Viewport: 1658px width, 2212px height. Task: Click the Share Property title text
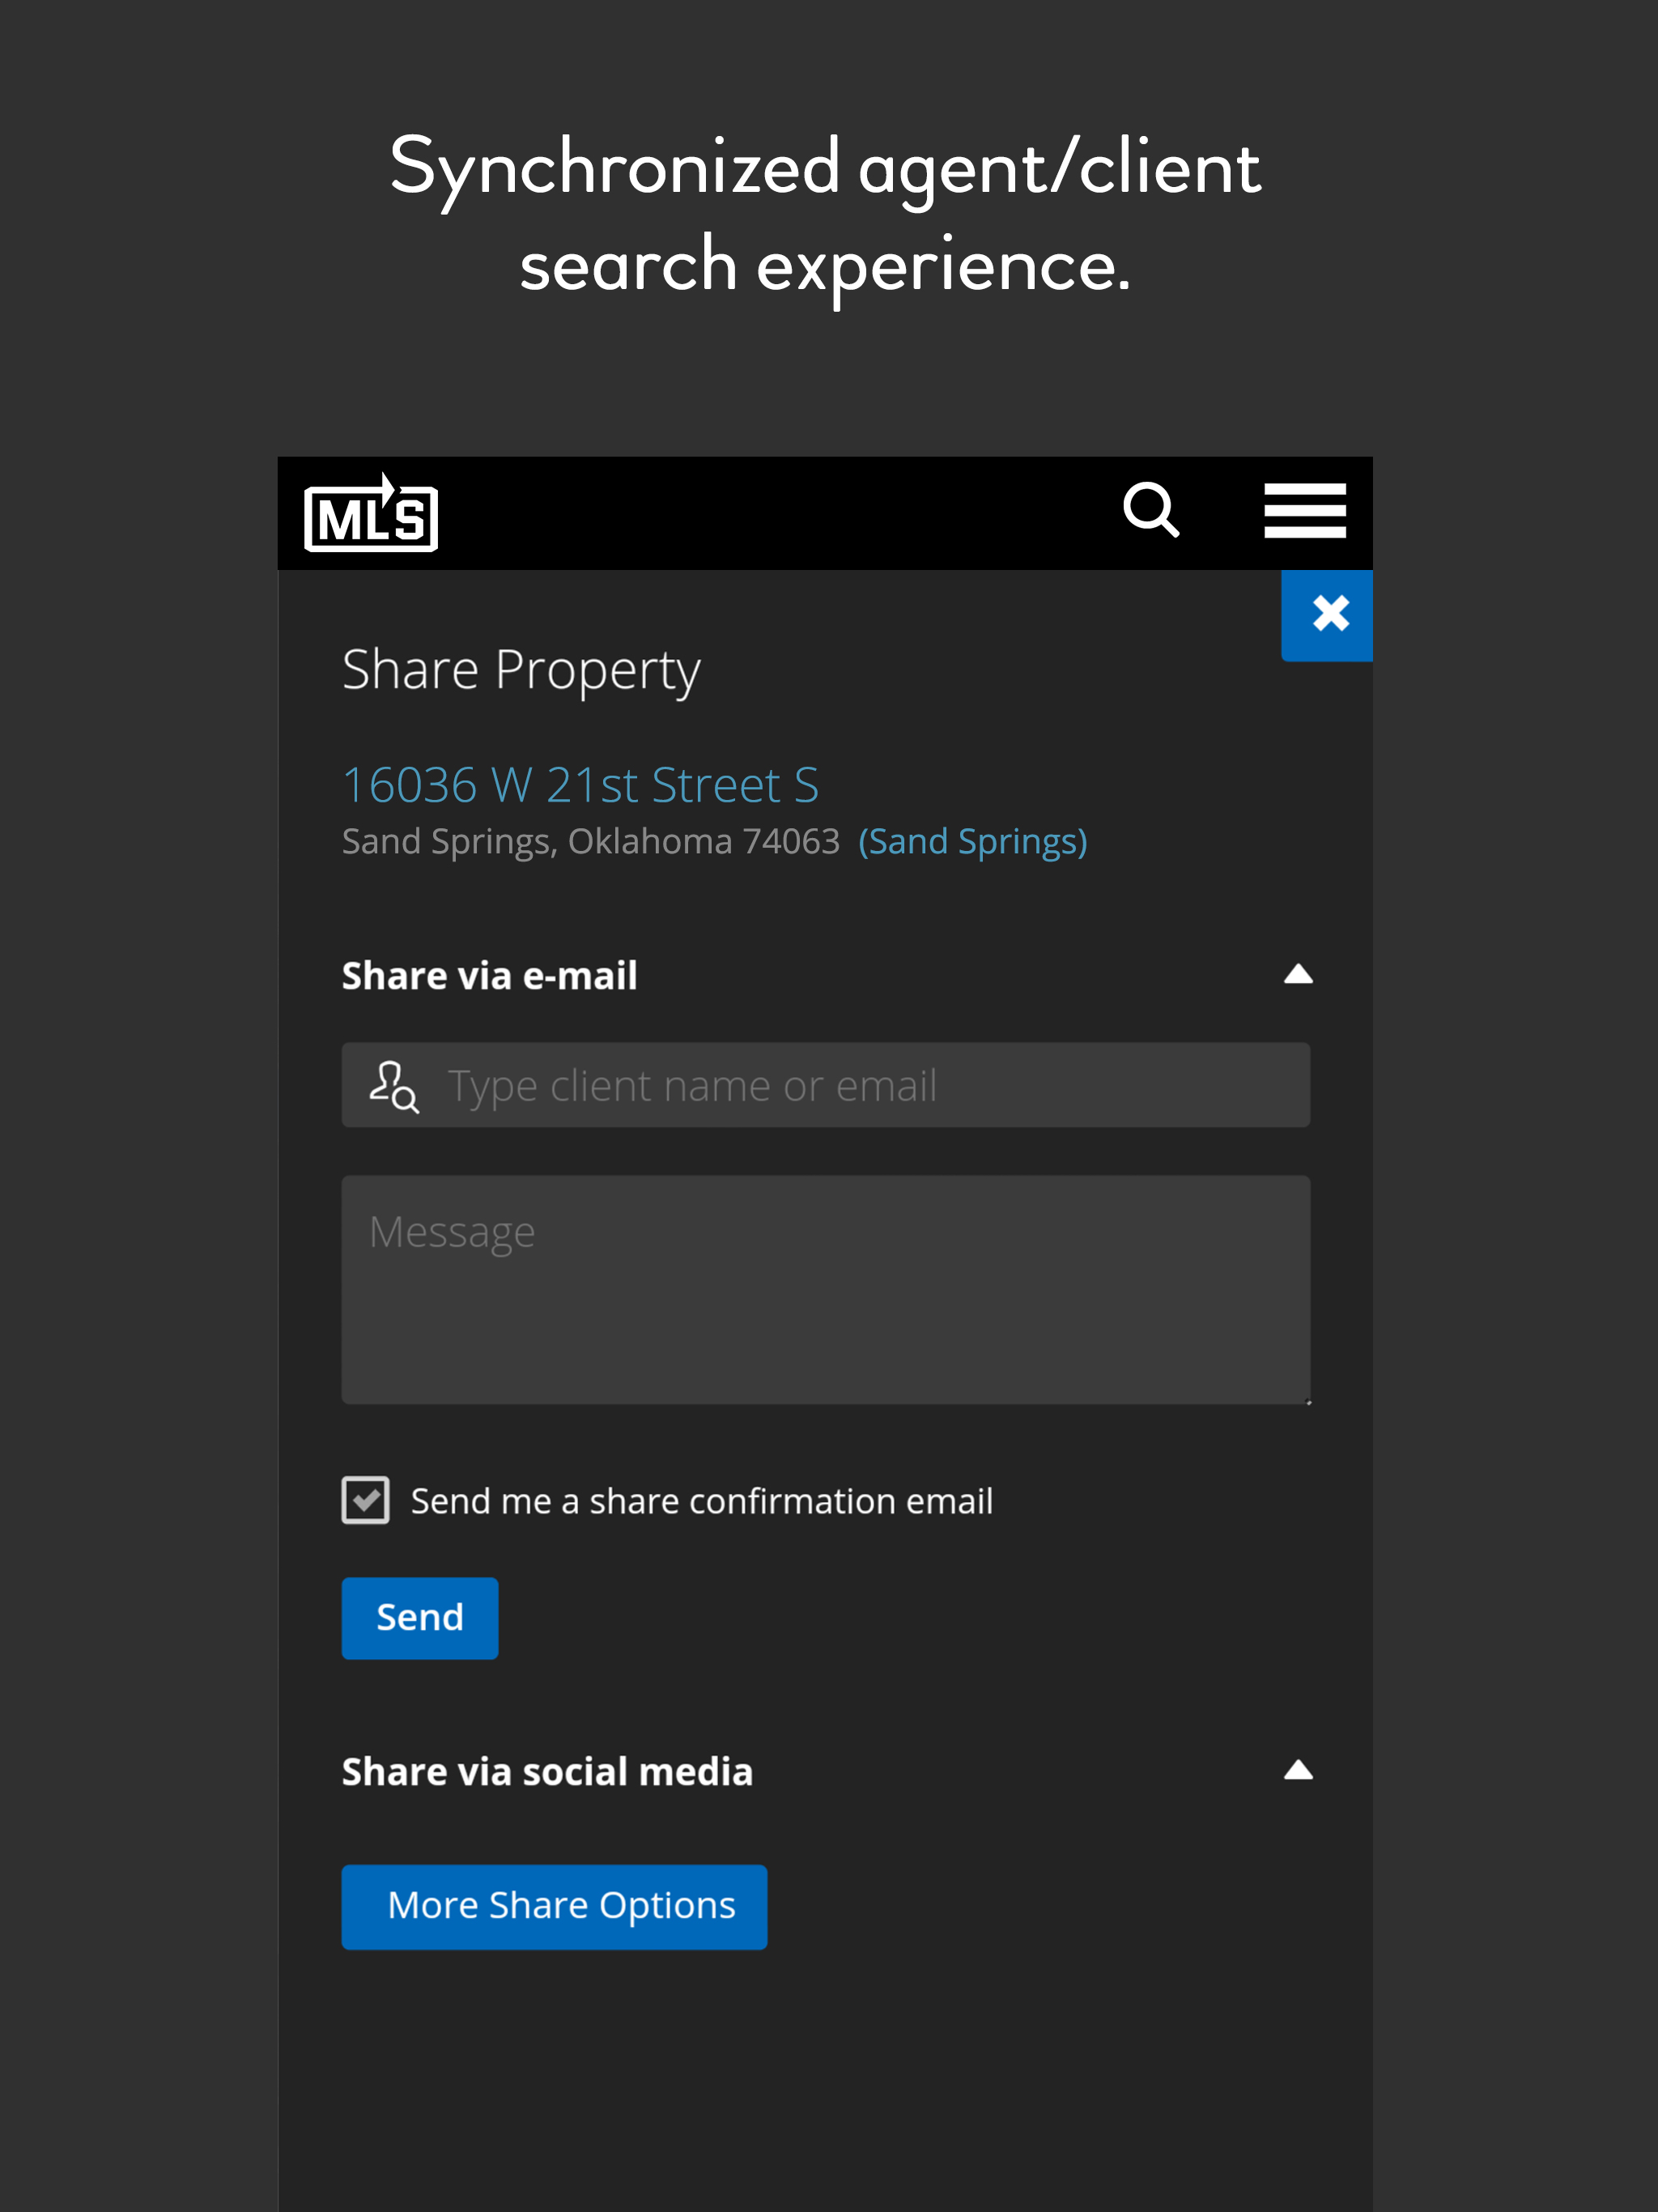pyautogui.click(x=520, y=670)
